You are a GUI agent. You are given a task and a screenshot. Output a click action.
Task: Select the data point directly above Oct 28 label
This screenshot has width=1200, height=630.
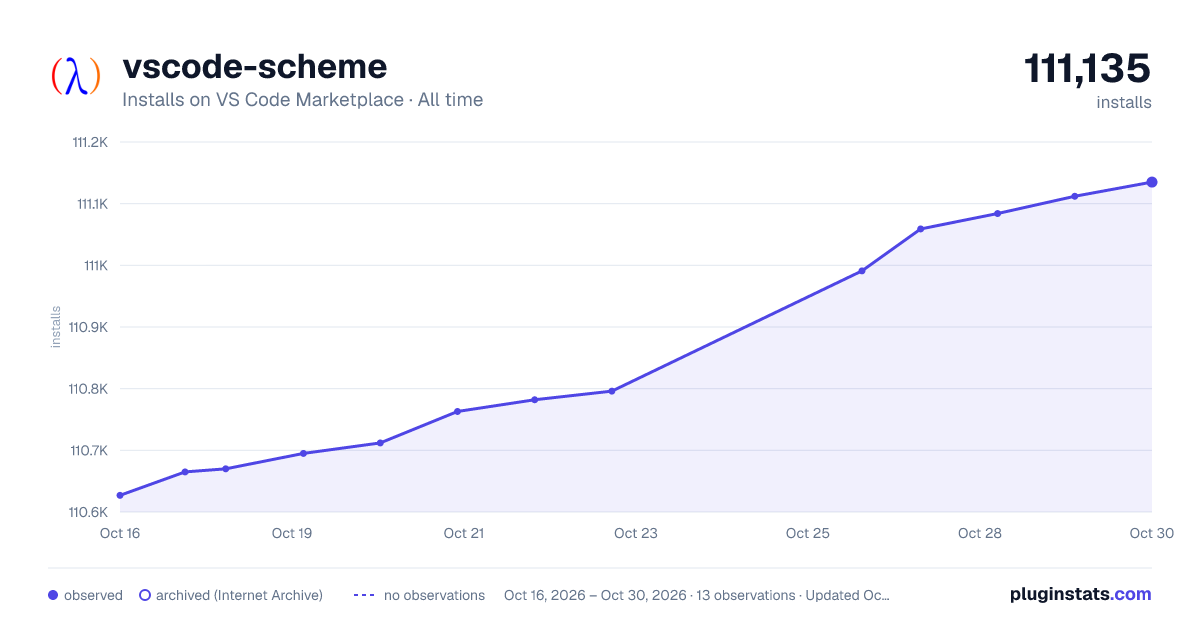(x=998, y=213)
